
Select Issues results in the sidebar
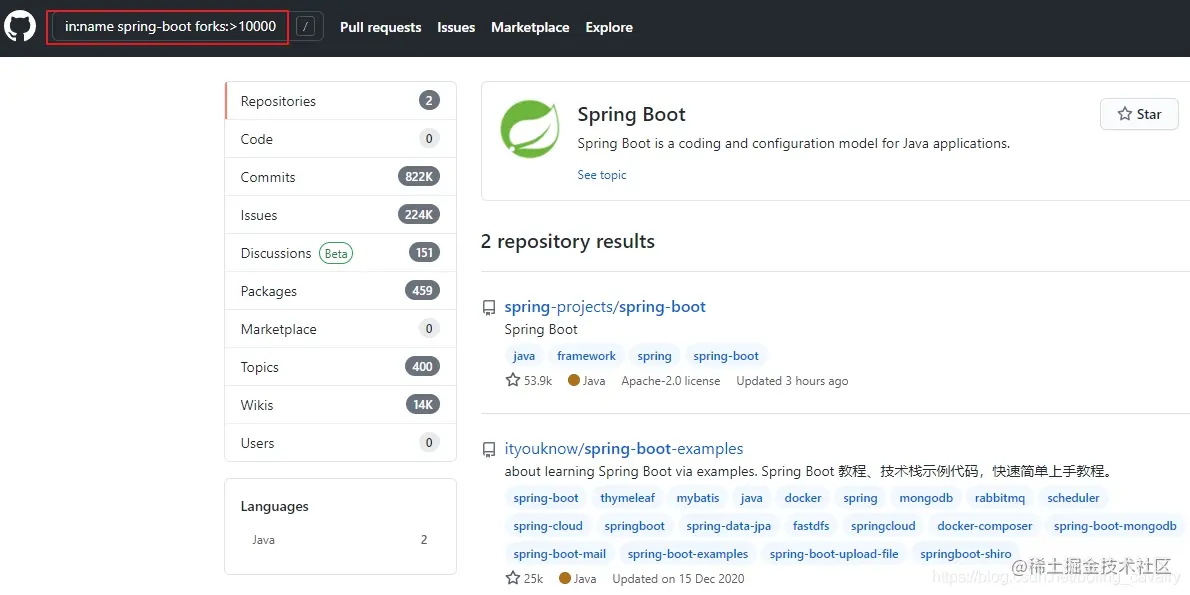coord(341,215)
